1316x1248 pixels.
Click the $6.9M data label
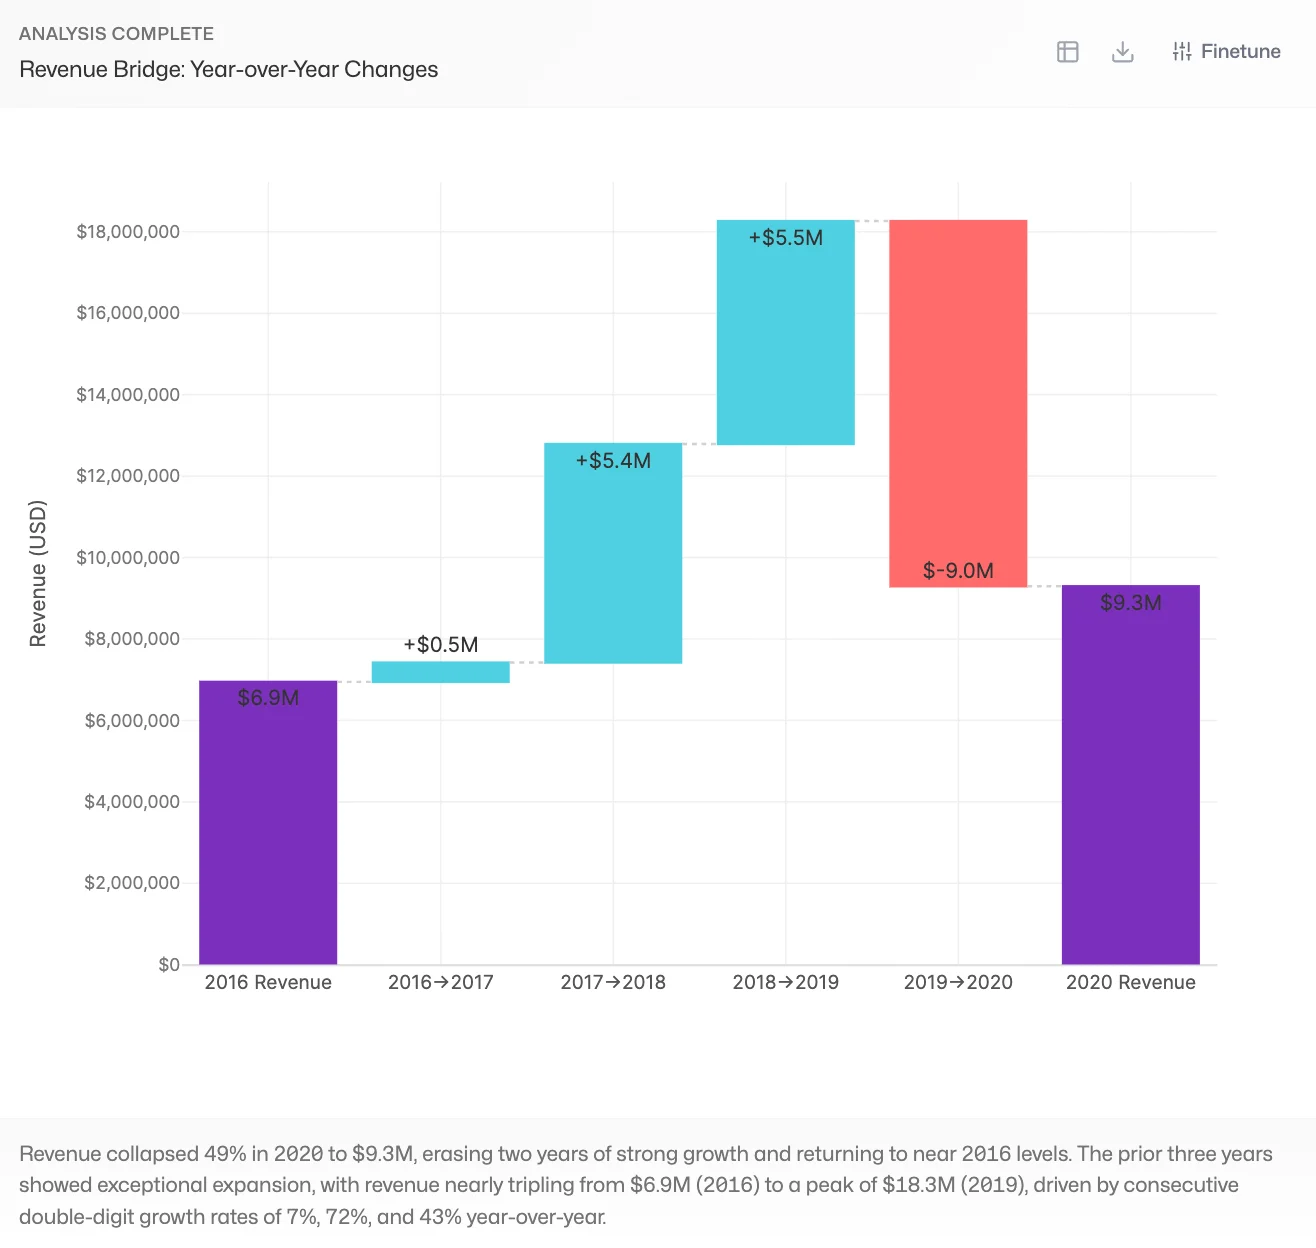pos(268,698)
